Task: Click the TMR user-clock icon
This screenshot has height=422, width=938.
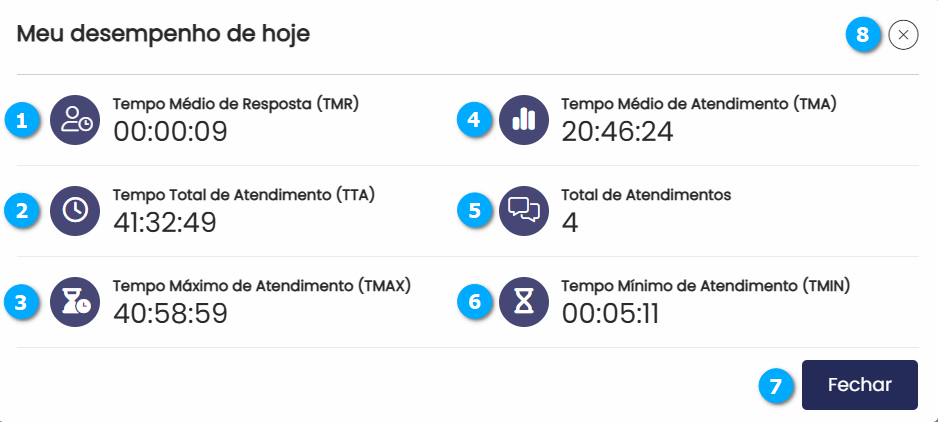Action: click(75, 120)
